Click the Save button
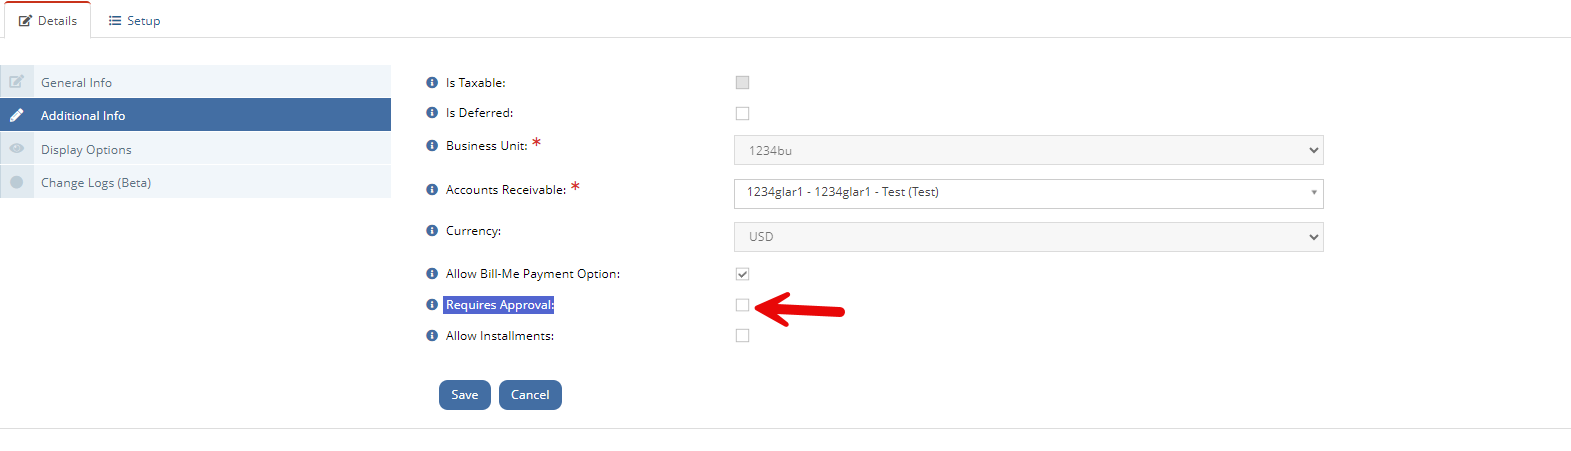 (465, 395)
